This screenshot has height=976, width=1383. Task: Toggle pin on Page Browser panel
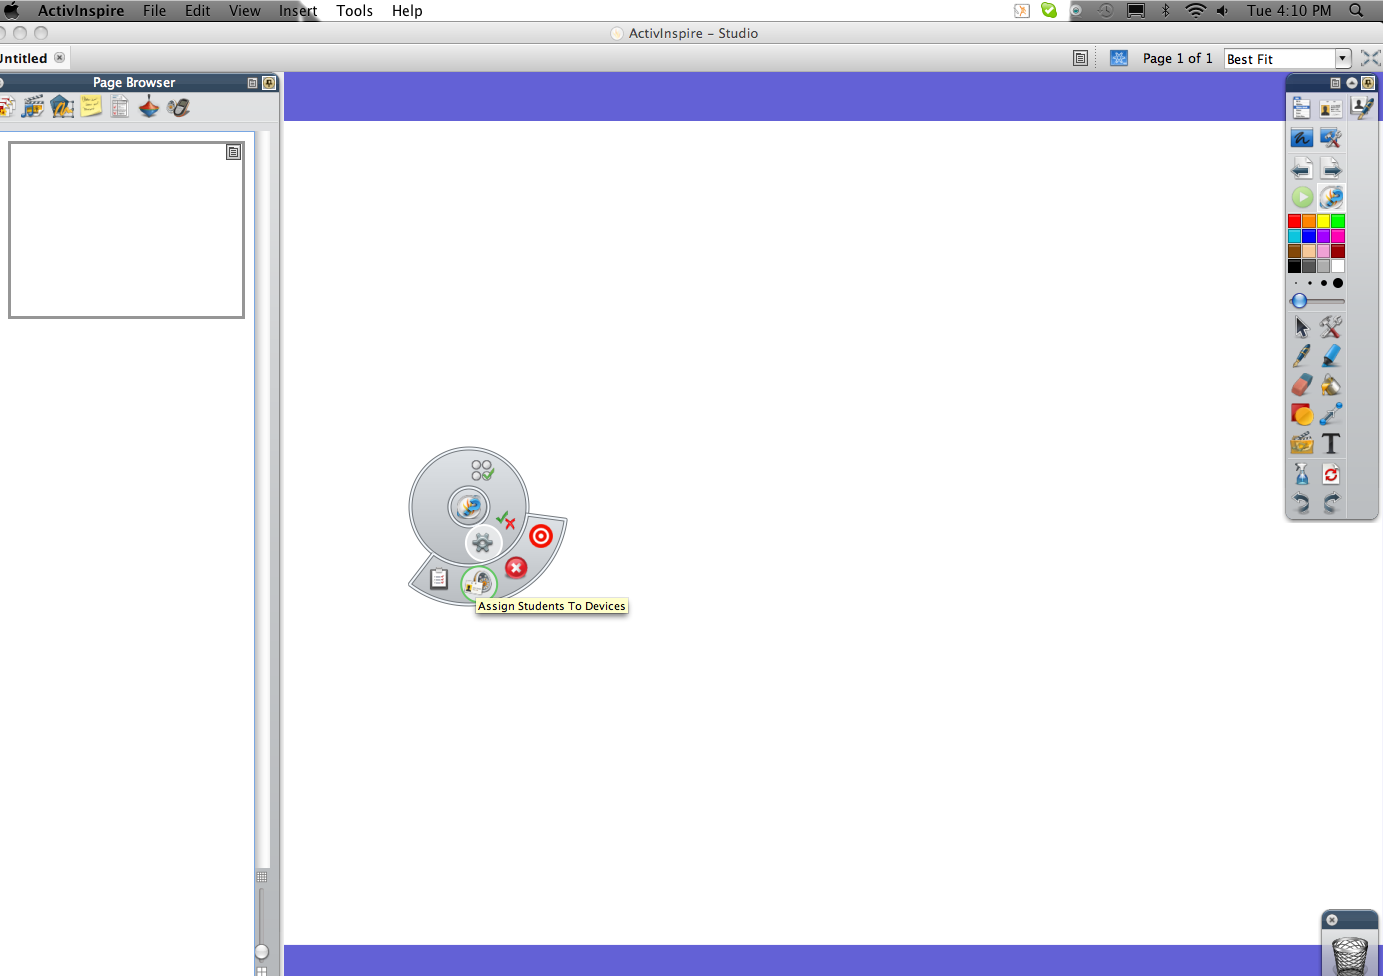click(269, 83)
